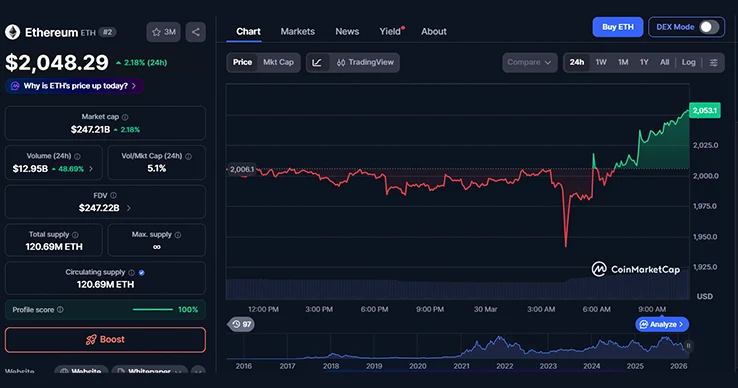Viewport: 738px width, 388px height.
Task: Click the $247.22B FDV value
Action: (99, 208)
